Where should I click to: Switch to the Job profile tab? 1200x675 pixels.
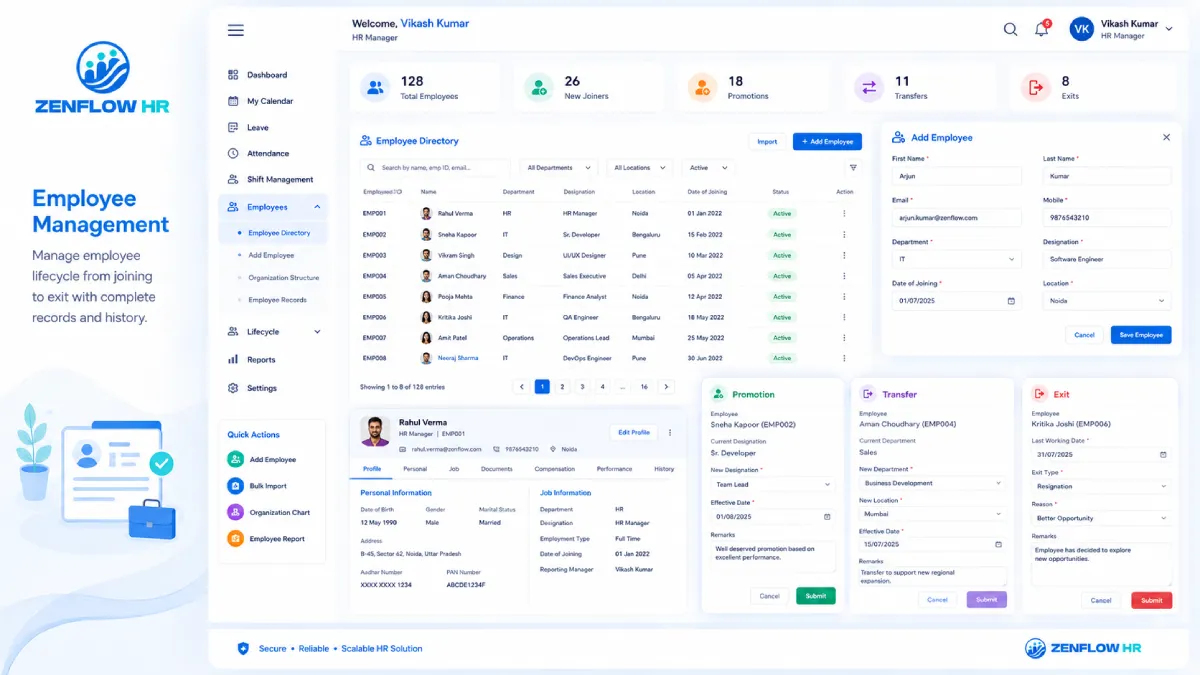point(454,469)
